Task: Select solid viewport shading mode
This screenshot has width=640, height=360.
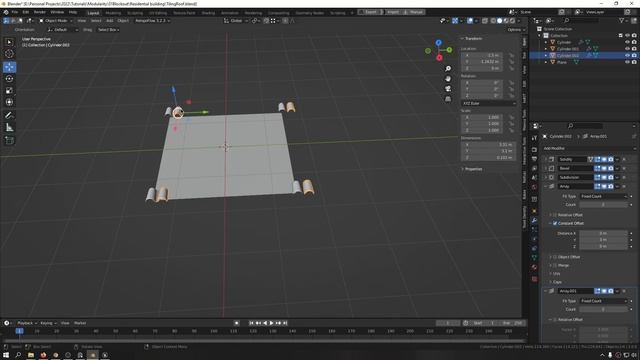Action: tap(499, 20)
